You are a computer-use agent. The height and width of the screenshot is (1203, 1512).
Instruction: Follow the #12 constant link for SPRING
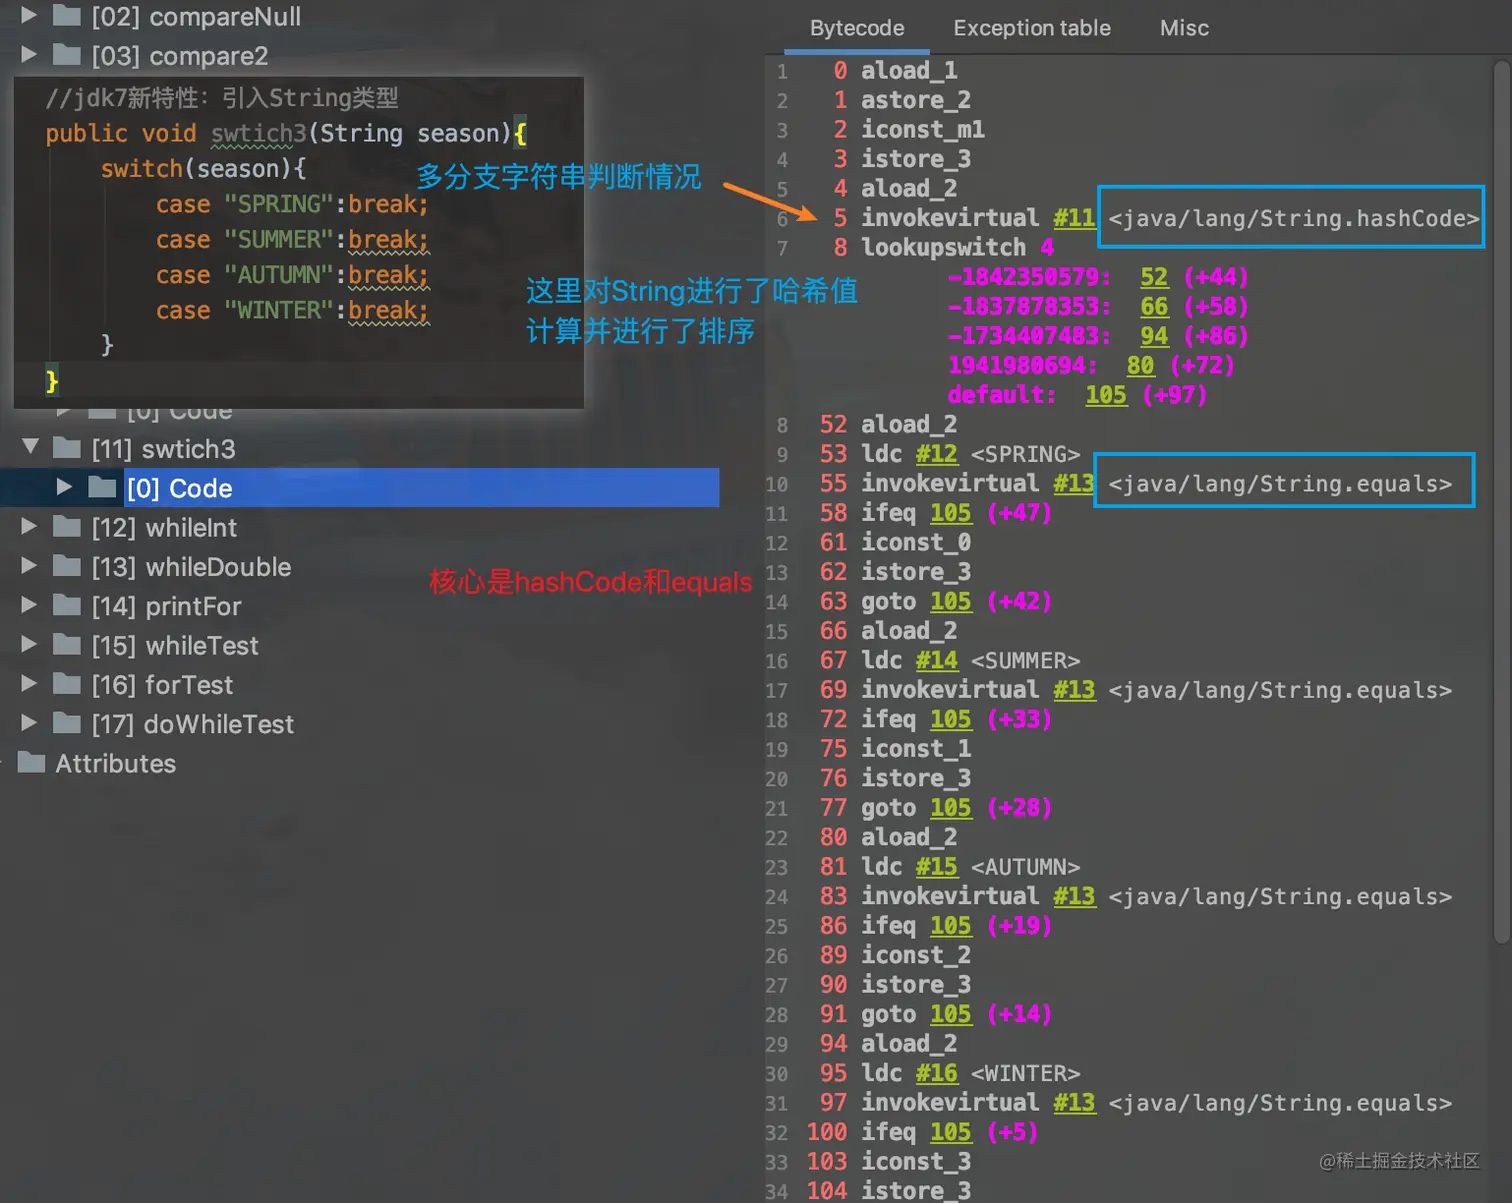(937, 454)
